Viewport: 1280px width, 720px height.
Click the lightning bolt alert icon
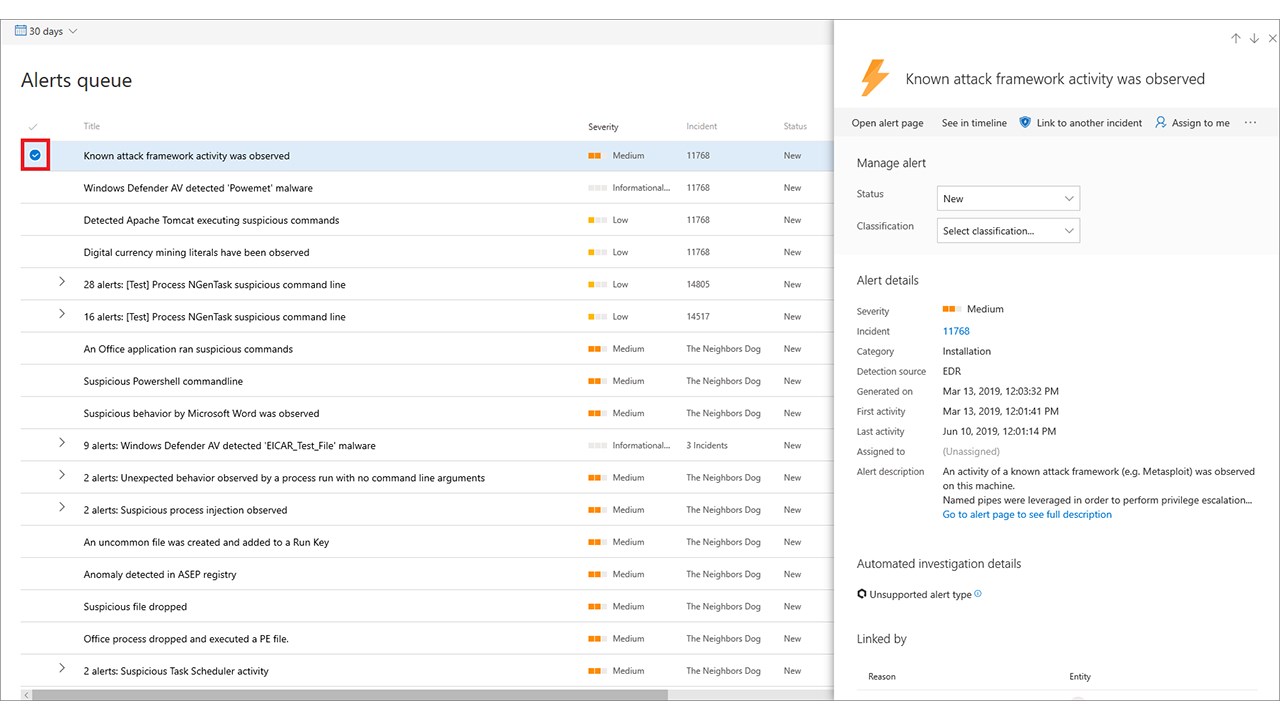click(x=875, y=78)
